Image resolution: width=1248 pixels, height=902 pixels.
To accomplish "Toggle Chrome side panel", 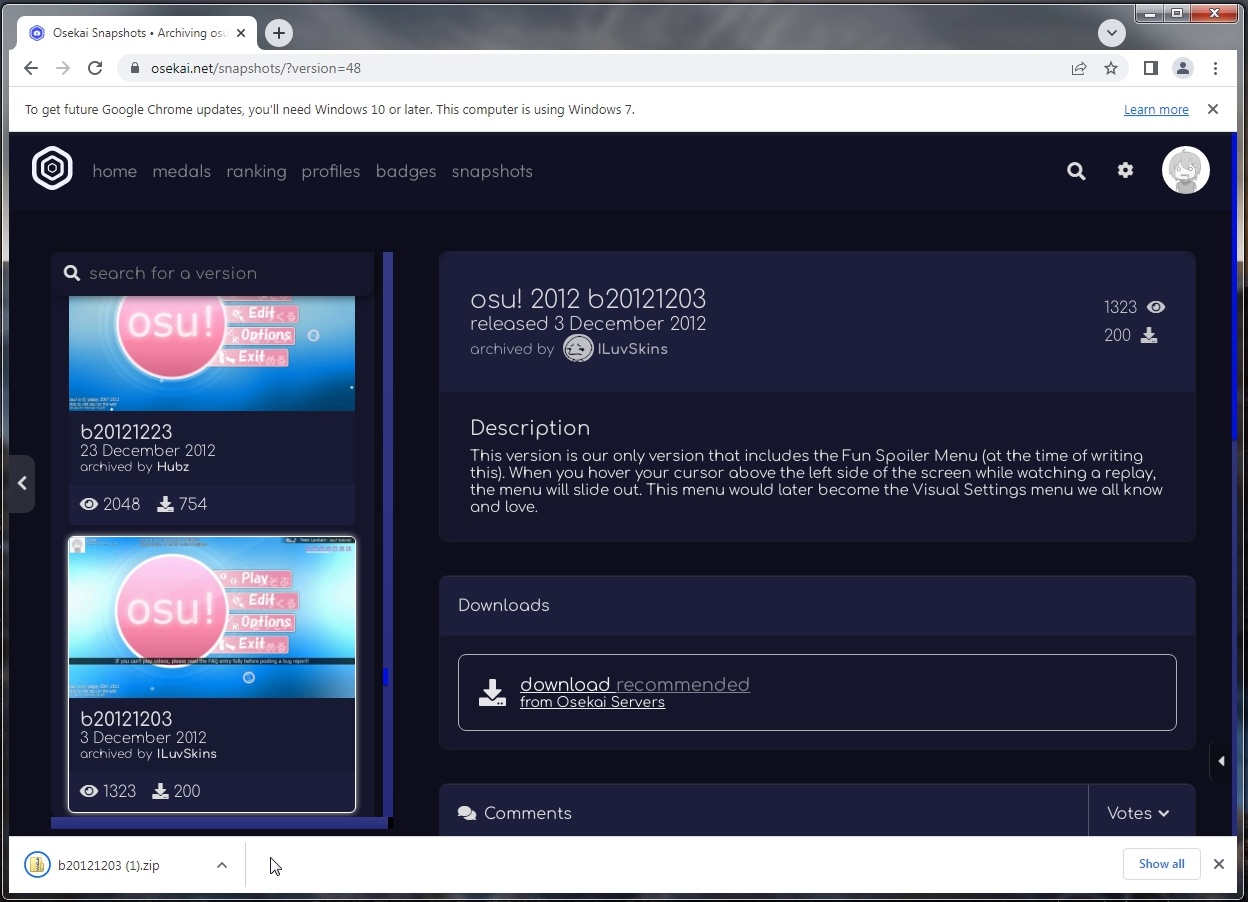I will coord(1151,68).
